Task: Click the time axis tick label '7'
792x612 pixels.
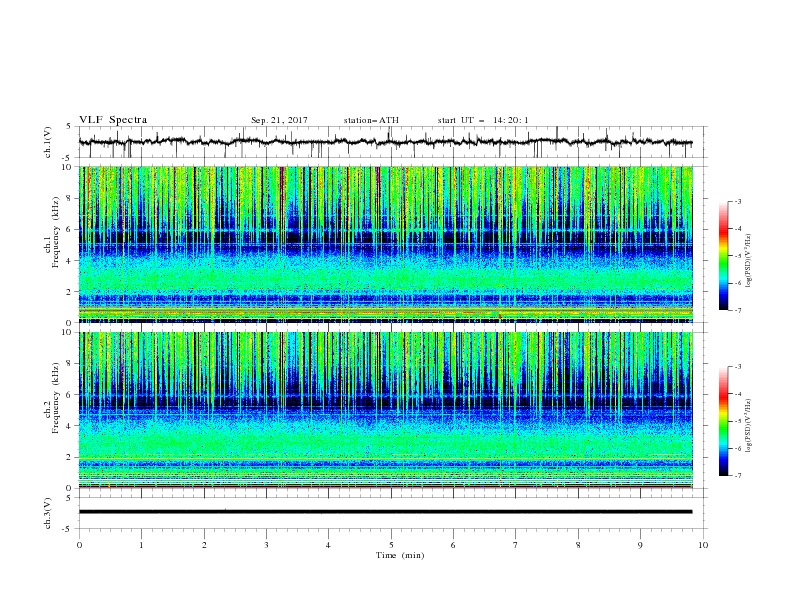Action: (x=516, y=545)
